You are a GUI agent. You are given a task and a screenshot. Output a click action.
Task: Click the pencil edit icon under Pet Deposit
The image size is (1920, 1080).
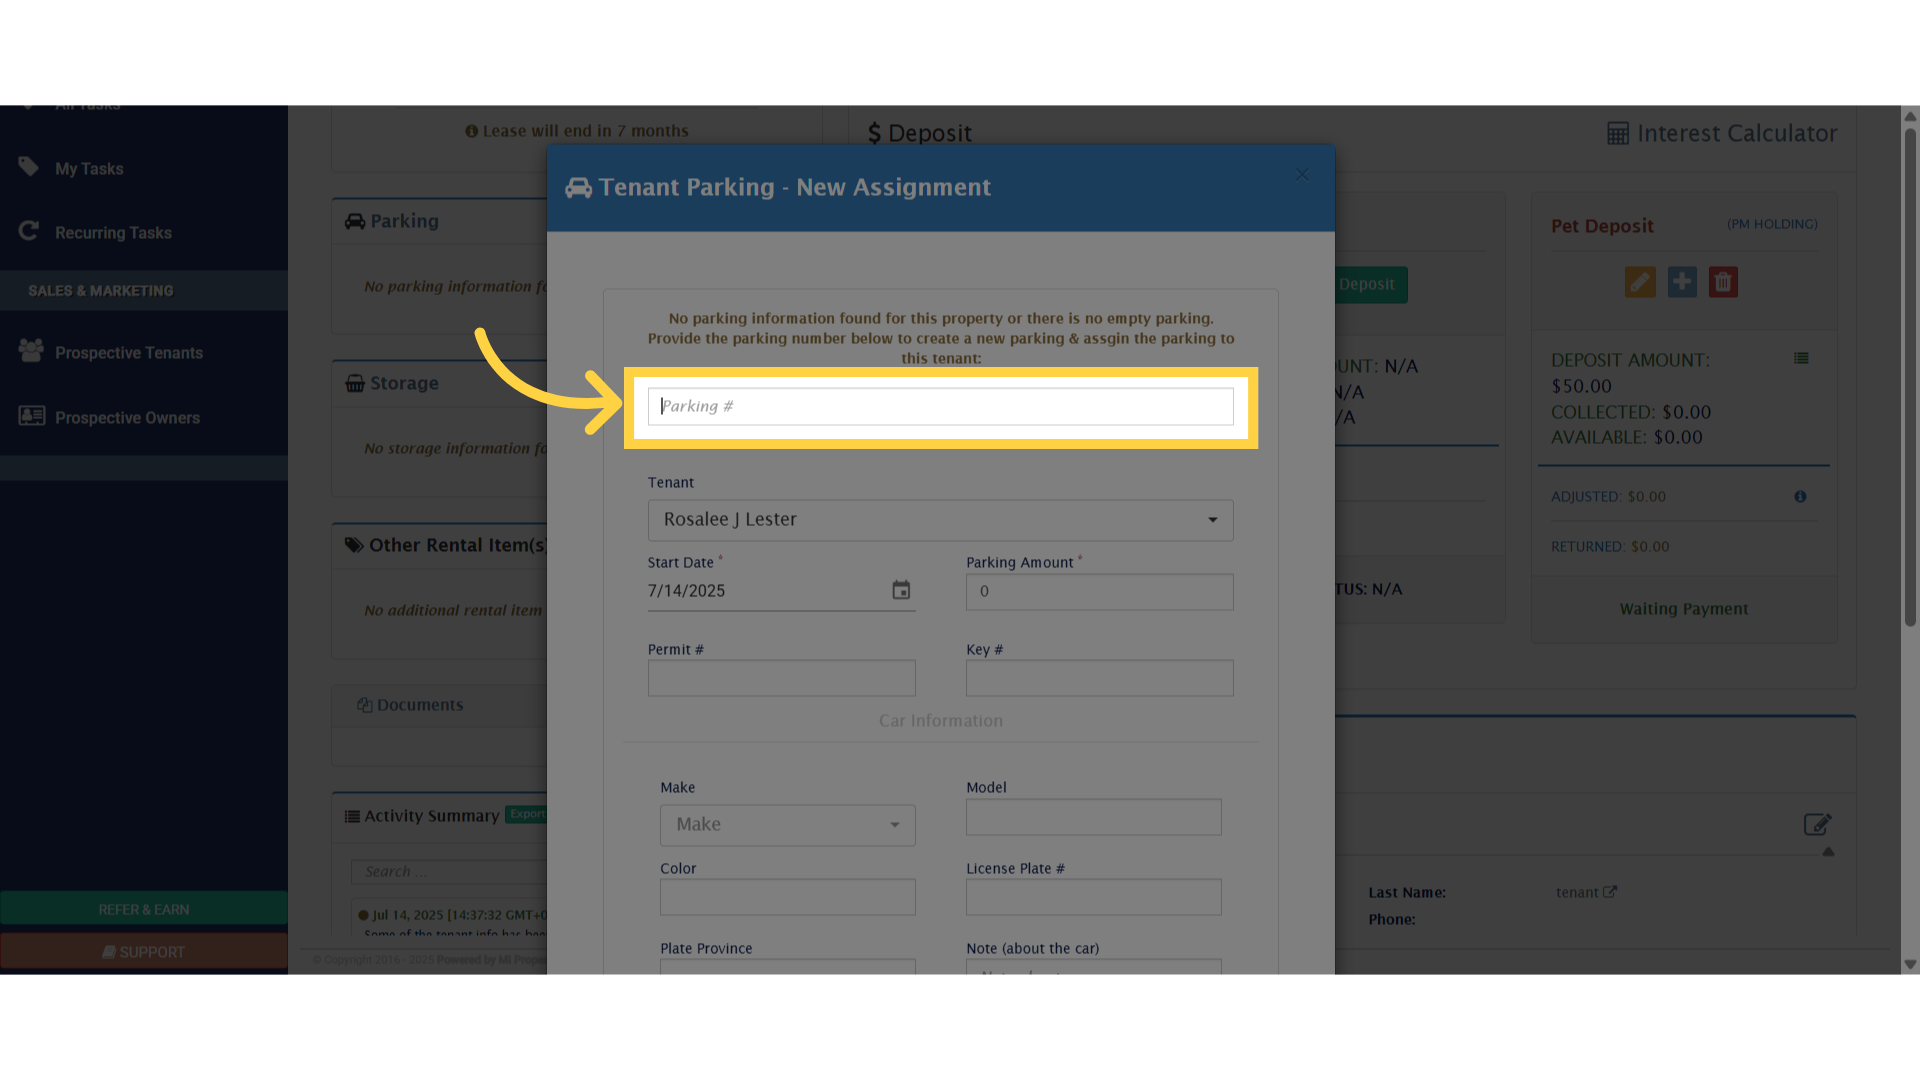coord(1640,282)
